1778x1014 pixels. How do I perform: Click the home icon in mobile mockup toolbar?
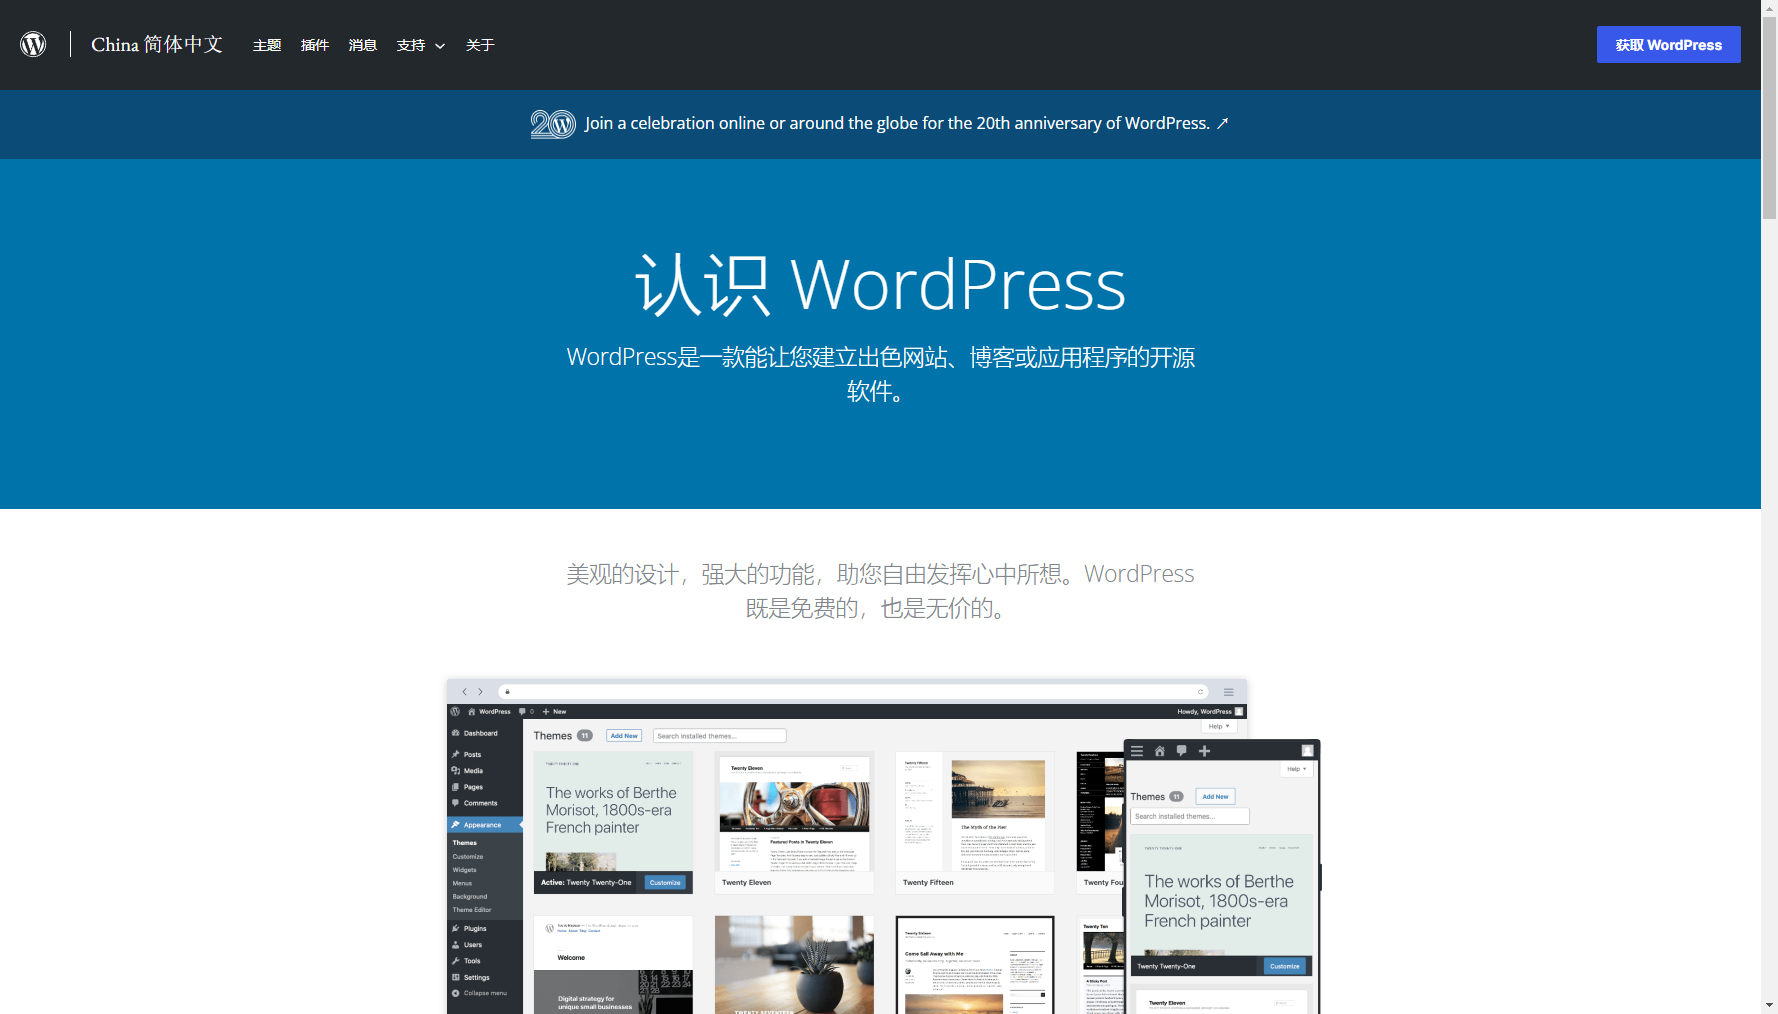click(x=1160, y=751)
